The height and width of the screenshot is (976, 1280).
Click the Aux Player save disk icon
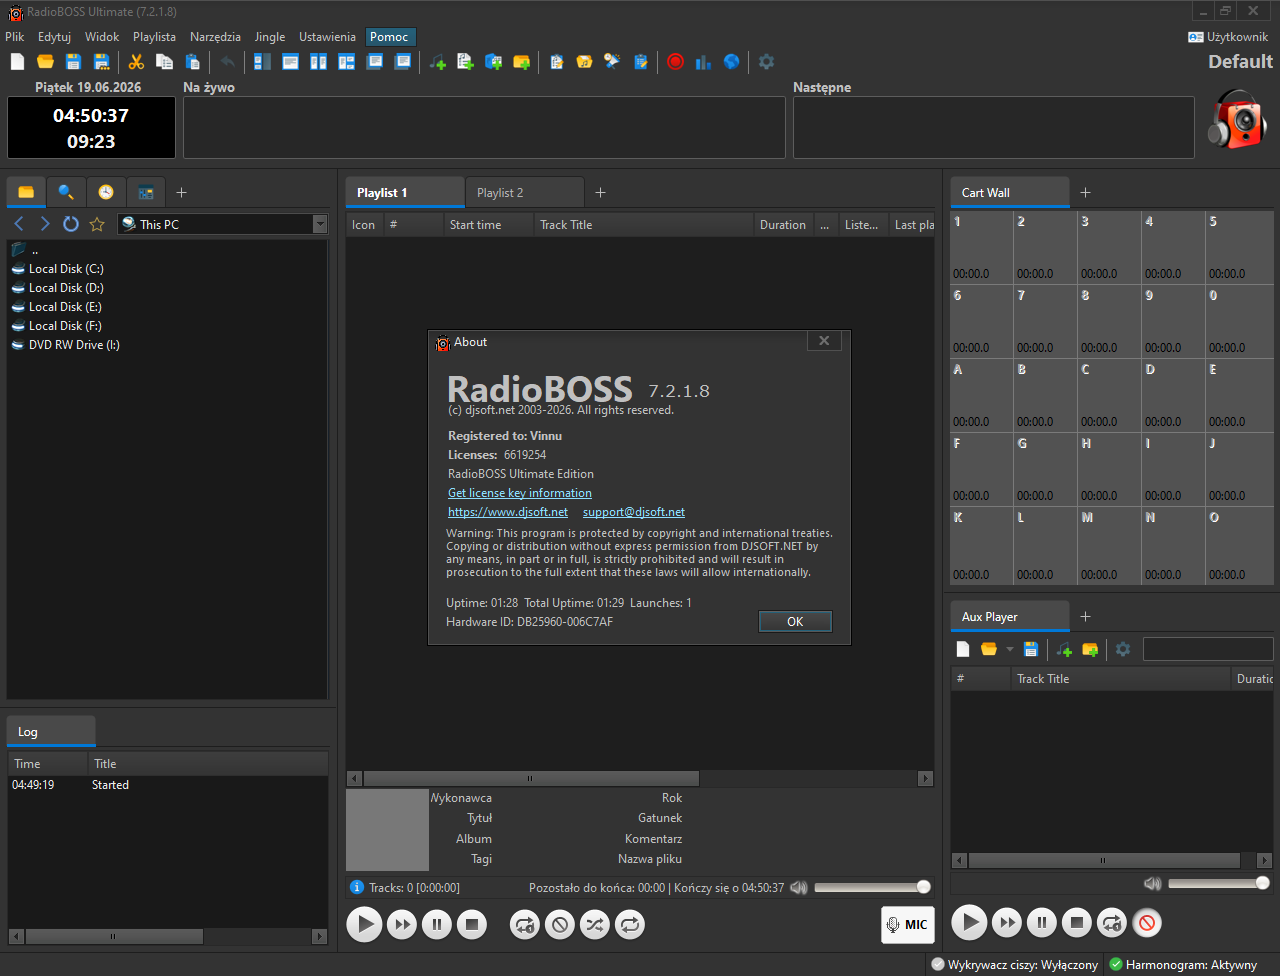click(1031, 649)
